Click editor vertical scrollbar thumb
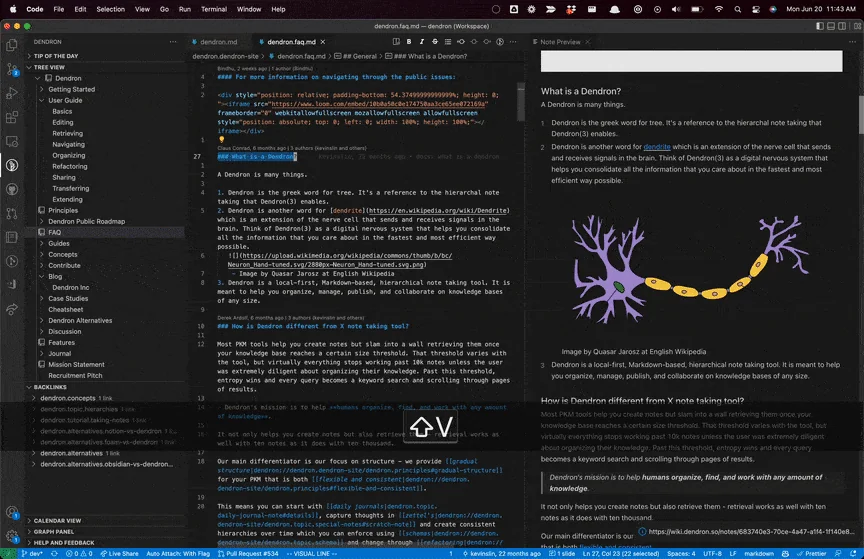The height and width of the screenshot is (559, 864). coord(521,103)
